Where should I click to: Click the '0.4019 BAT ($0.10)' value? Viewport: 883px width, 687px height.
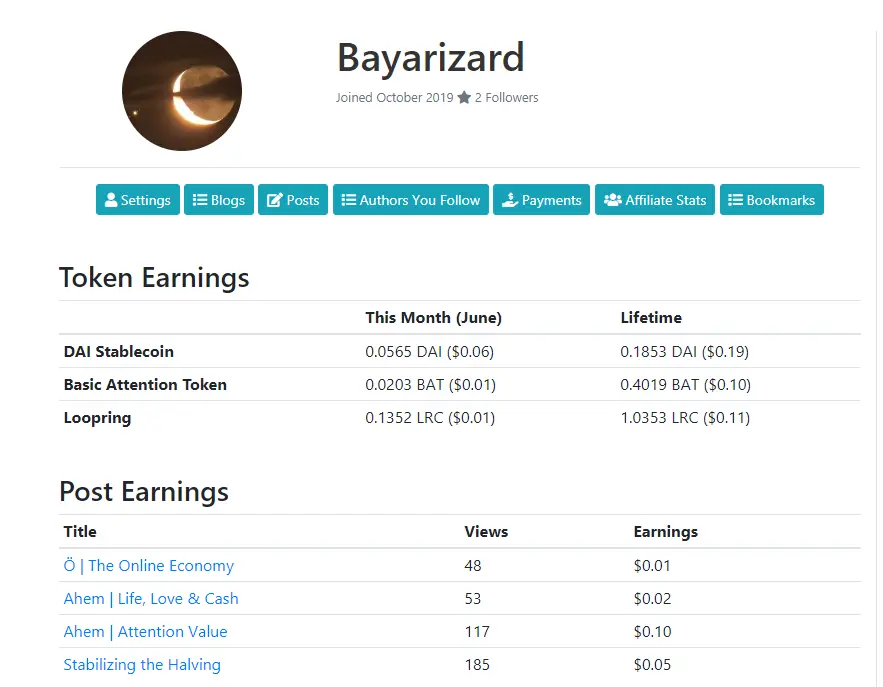pos(686,385)
